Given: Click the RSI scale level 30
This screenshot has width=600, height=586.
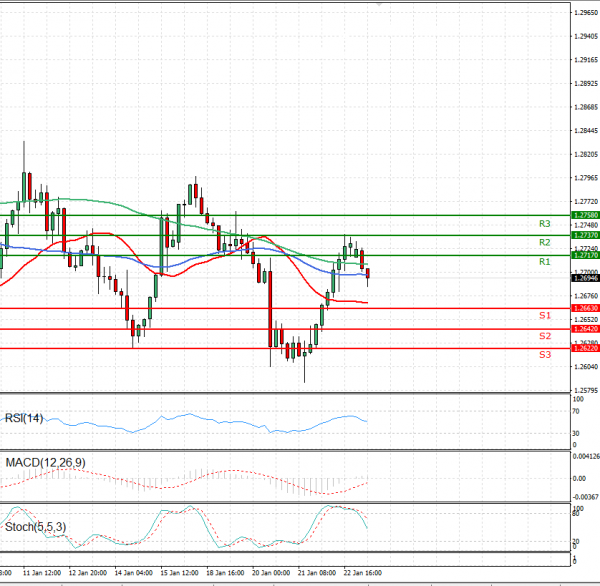Looking at the screenshot, I should pos(576,434).
